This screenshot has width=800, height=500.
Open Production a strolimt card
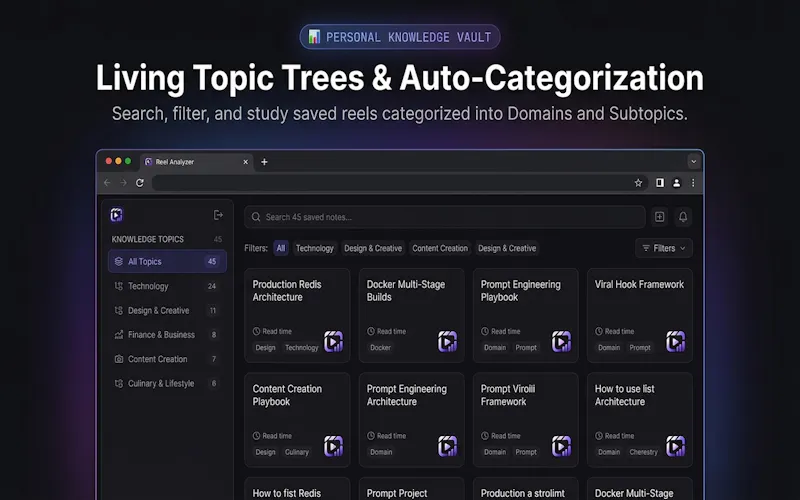click(526, 489)
